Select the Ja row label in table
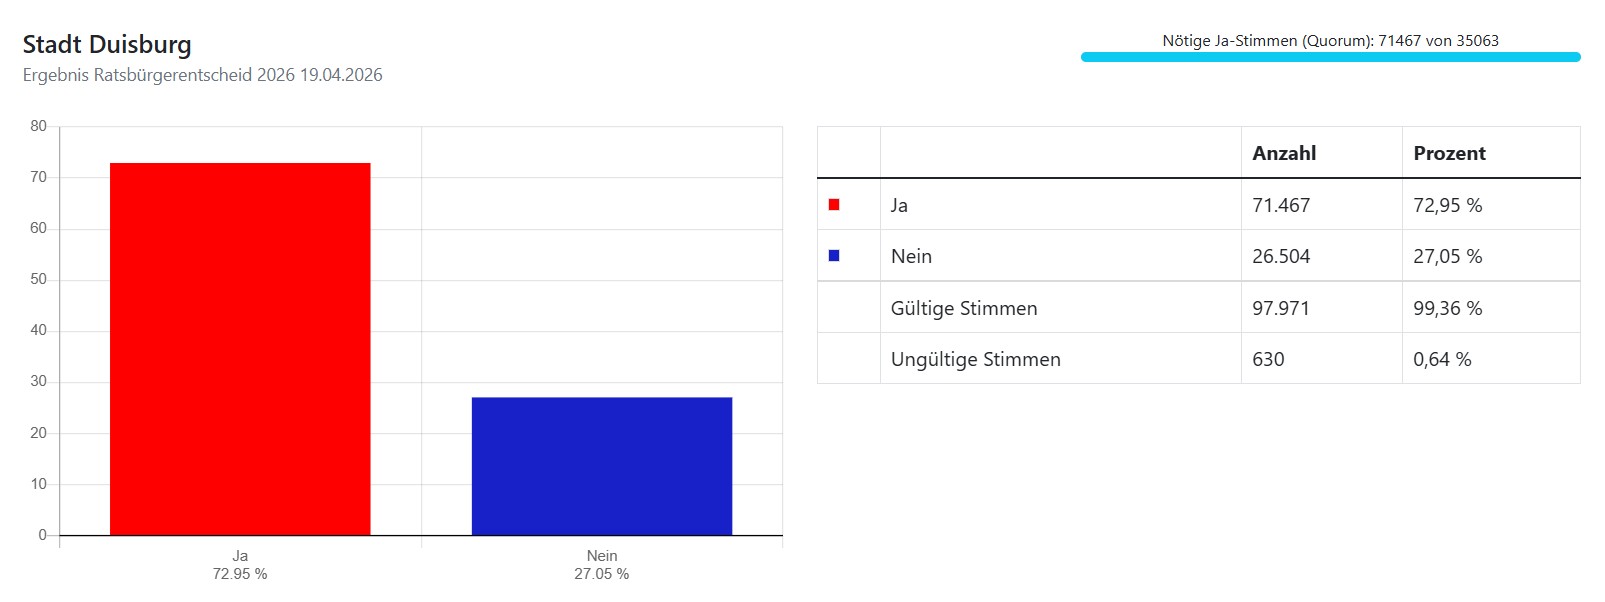This screenshot has width=1605, height=602. (x=899, y=205)
